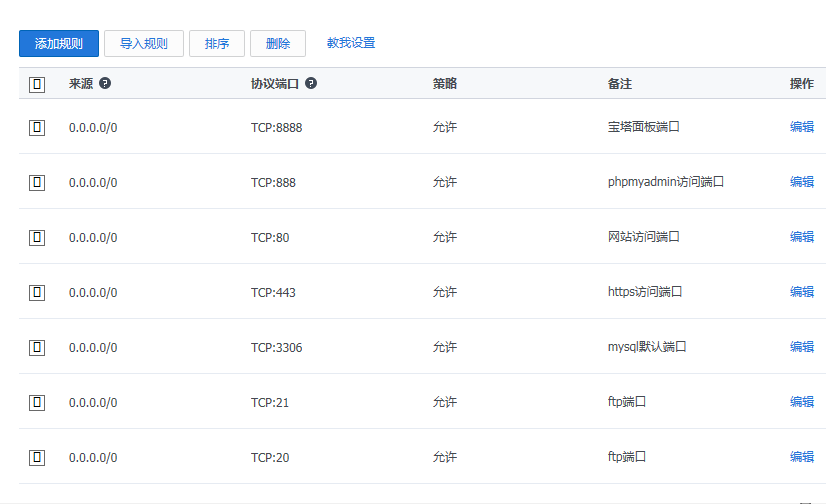Click the https访问端口 remark text
Image resolution: width=826 pixels, height=504 pixels.
click(x=645, y=292)
